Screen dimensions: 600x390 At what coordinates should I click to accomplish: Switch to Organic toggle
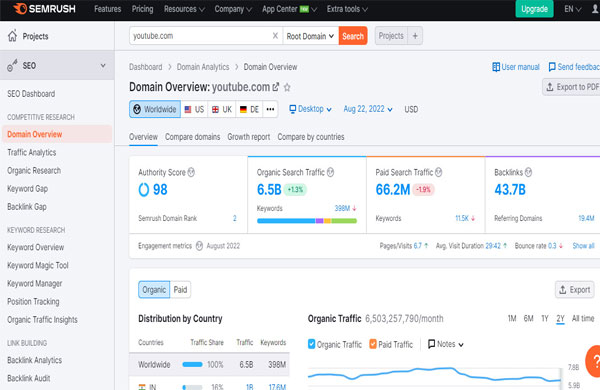(154, 290)
